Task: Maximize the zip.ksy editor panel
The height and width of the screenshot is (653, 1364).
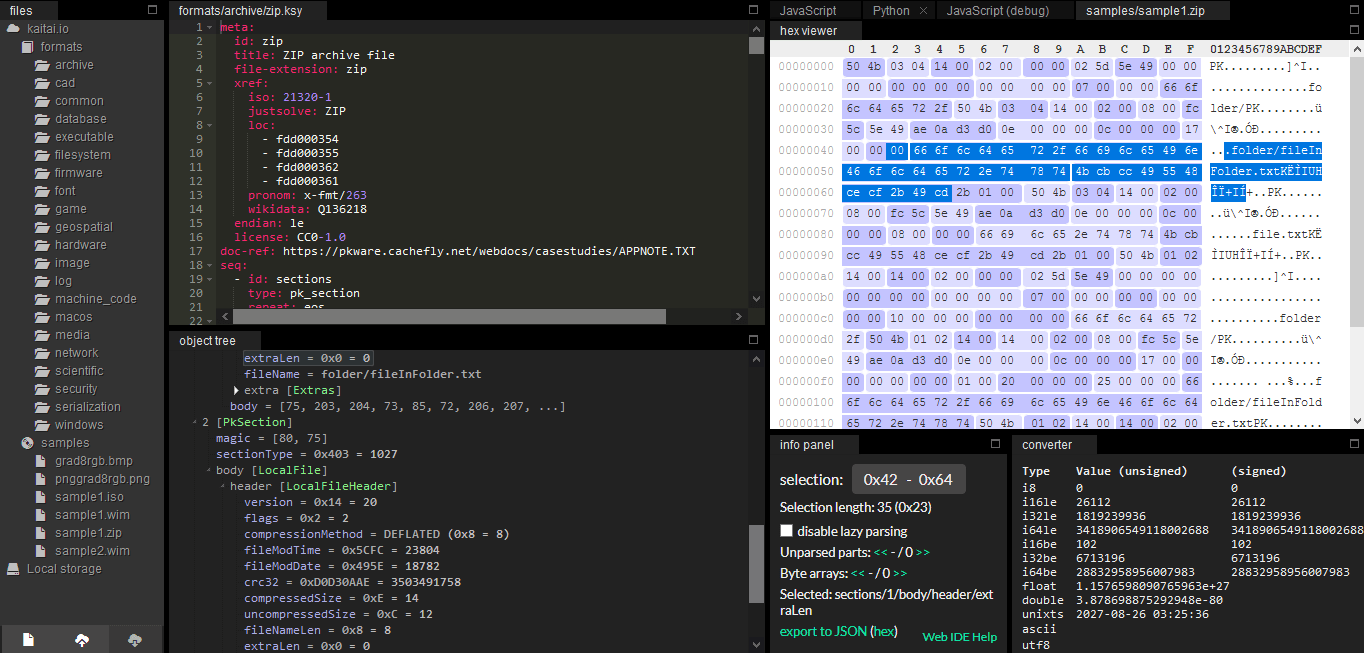Action: click(x=754, y=10)
